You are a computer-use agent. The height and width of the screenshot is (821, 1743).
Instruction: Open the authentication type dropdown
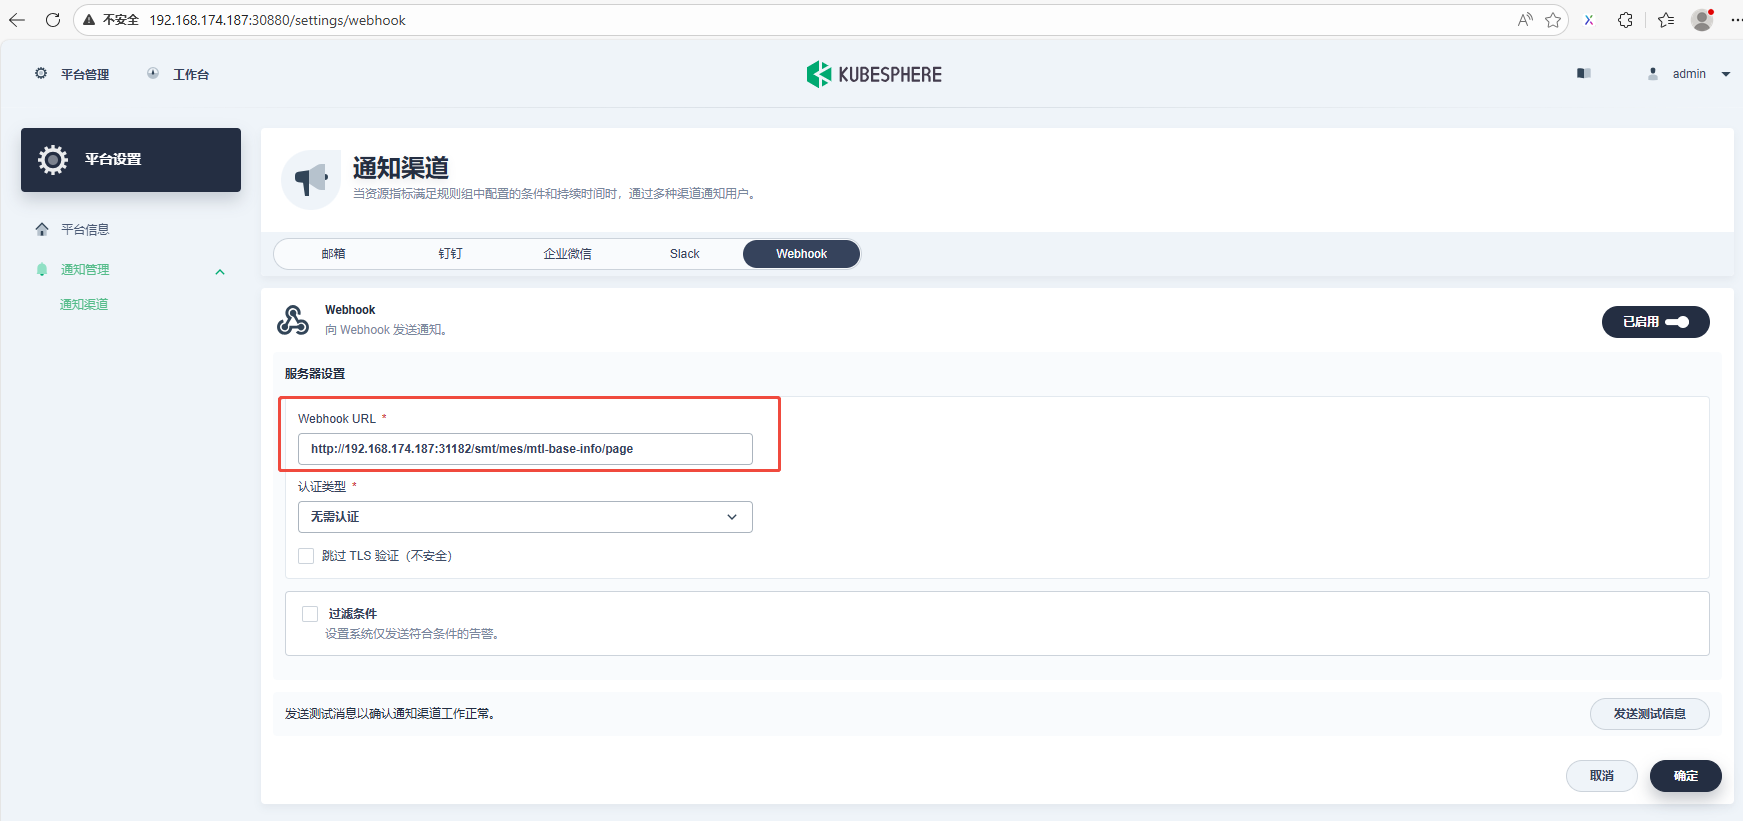(x=525, y=517)
